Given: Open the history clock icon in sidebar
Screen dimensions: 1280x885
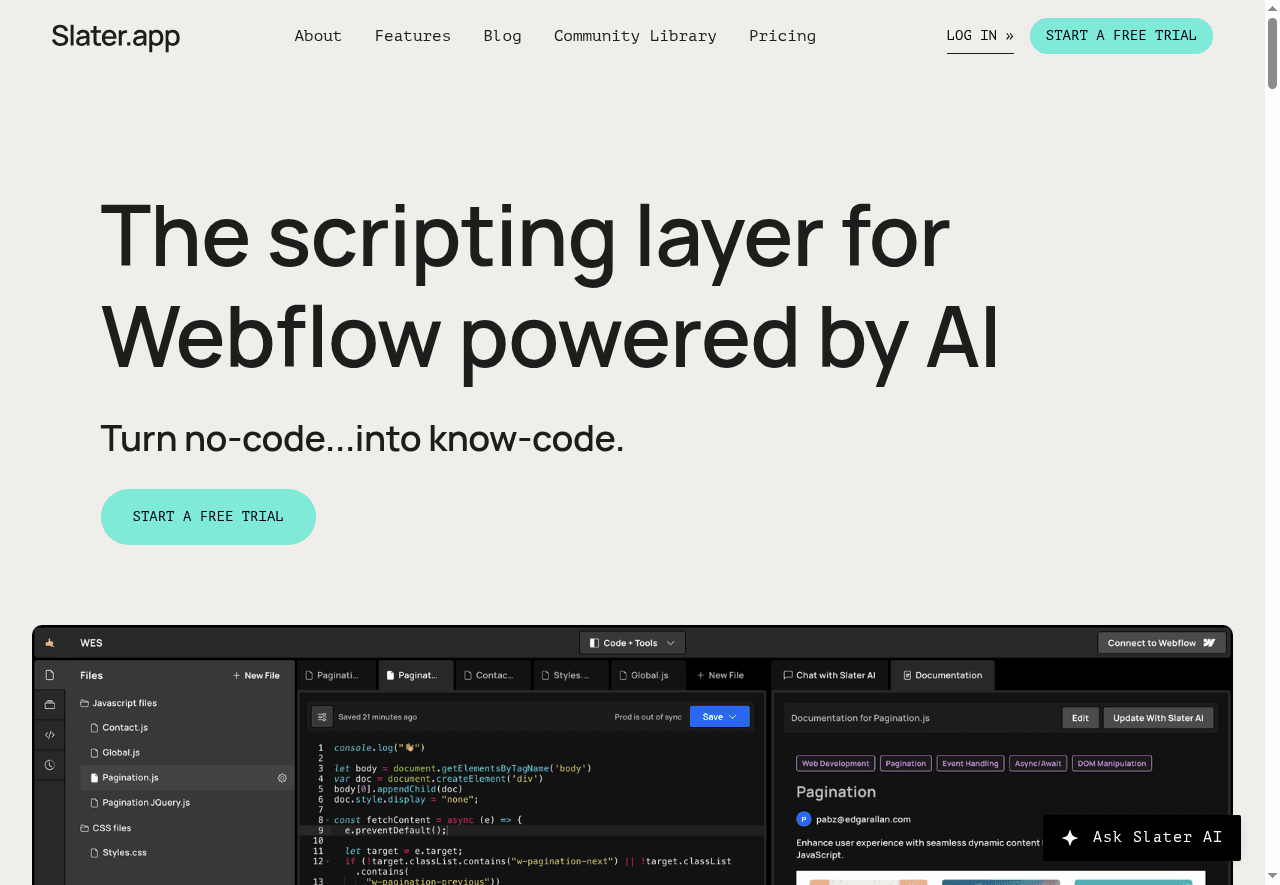Looking at the screenshot, I should (x=49, y=765).
